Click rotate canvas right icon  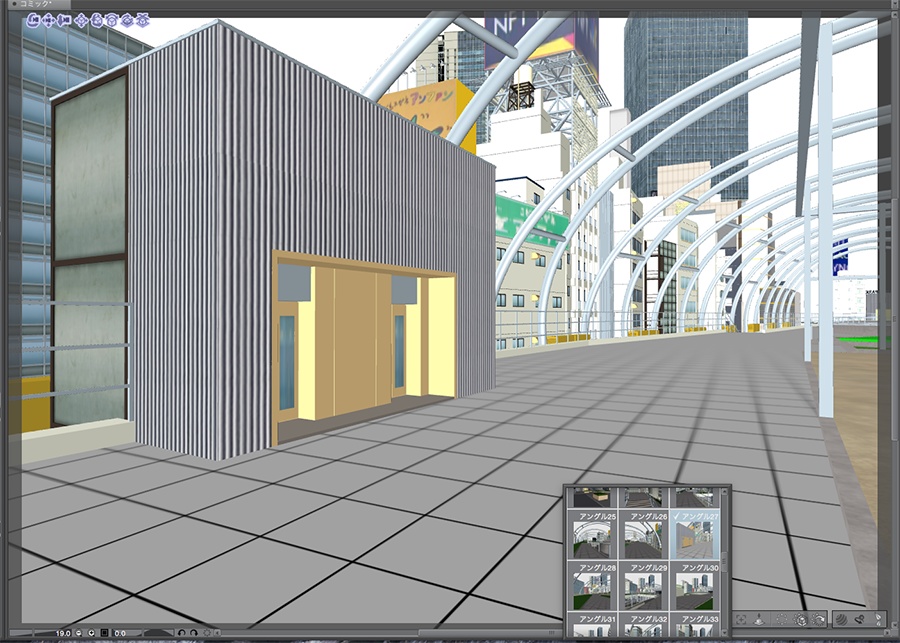pos(193,633)
